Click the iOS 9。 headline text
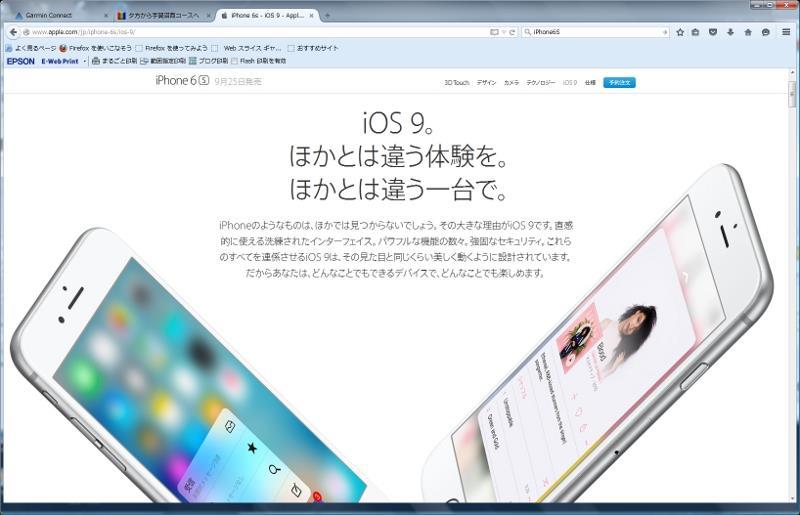This screenshot has width=800, height=515. [398, 123]
